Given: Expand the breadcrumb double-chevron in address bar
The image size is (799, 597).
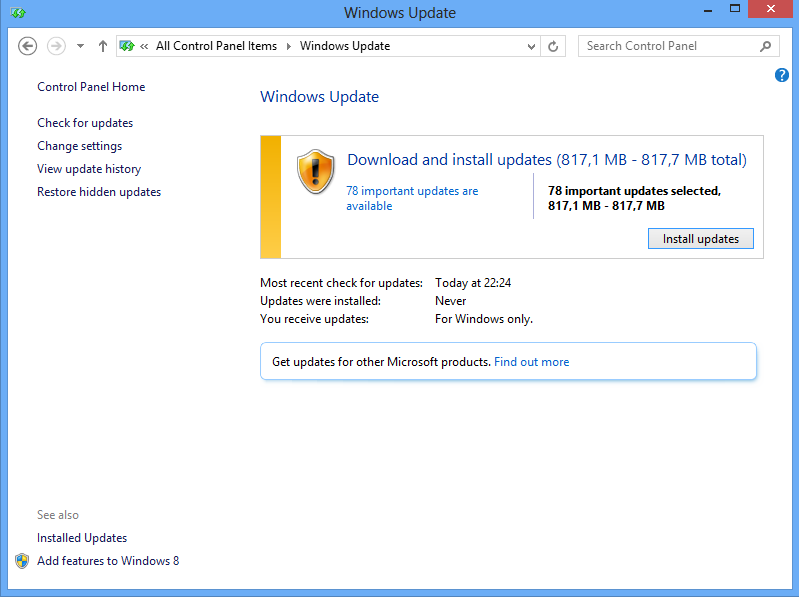Looking at the screenshot, I should 145,46.
